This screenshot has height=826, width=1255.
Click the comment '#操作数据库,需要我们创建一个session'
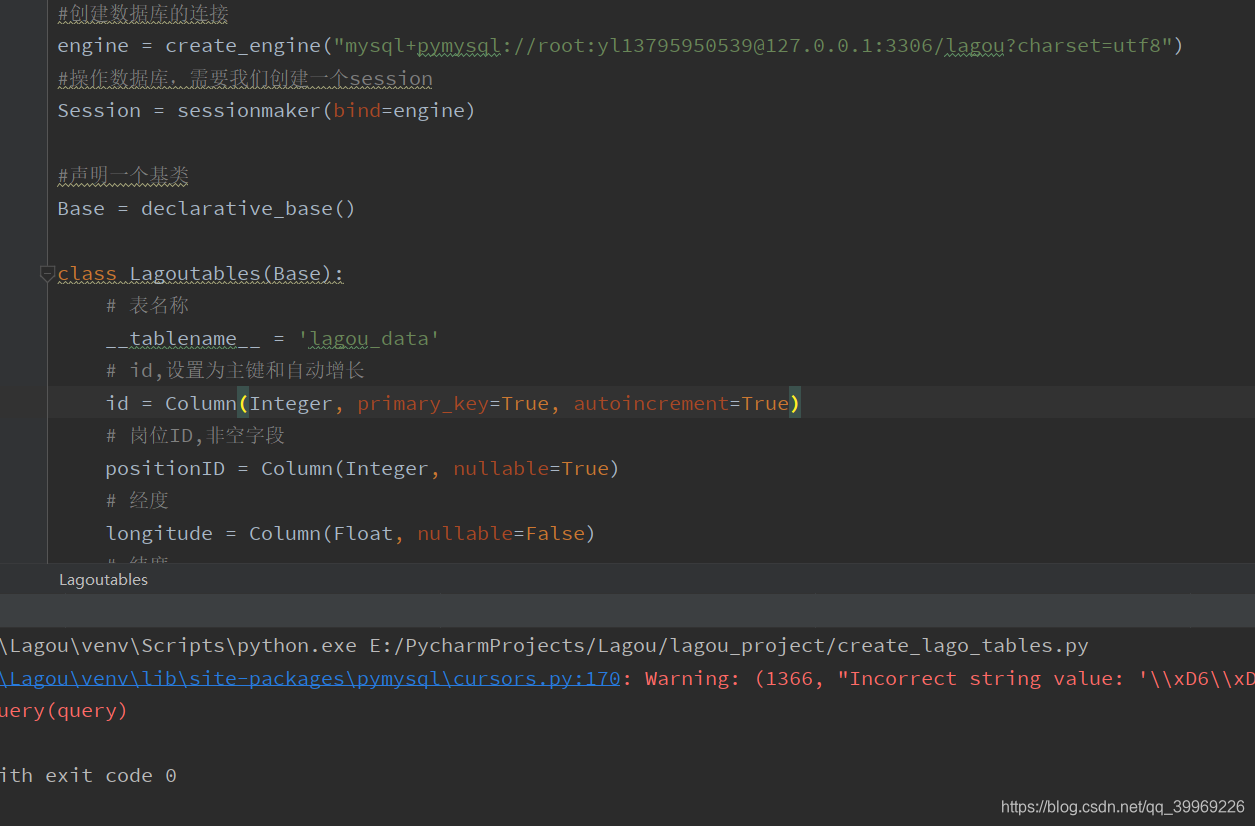coord(245,79)
